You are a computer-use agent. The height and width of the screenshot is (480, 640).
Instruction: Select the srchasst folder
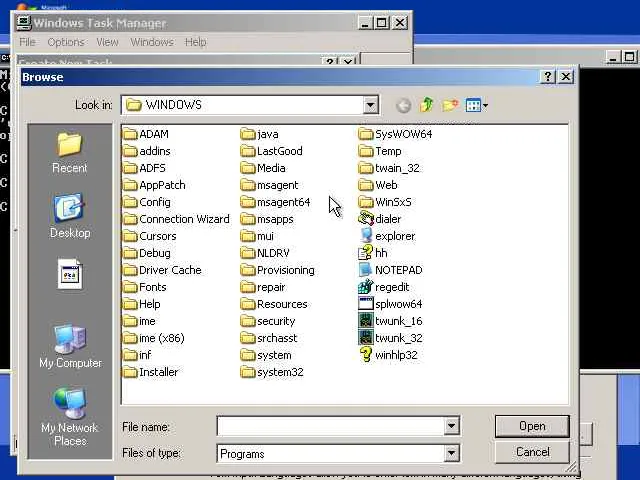pyautogui.click(x=269, y=338)
